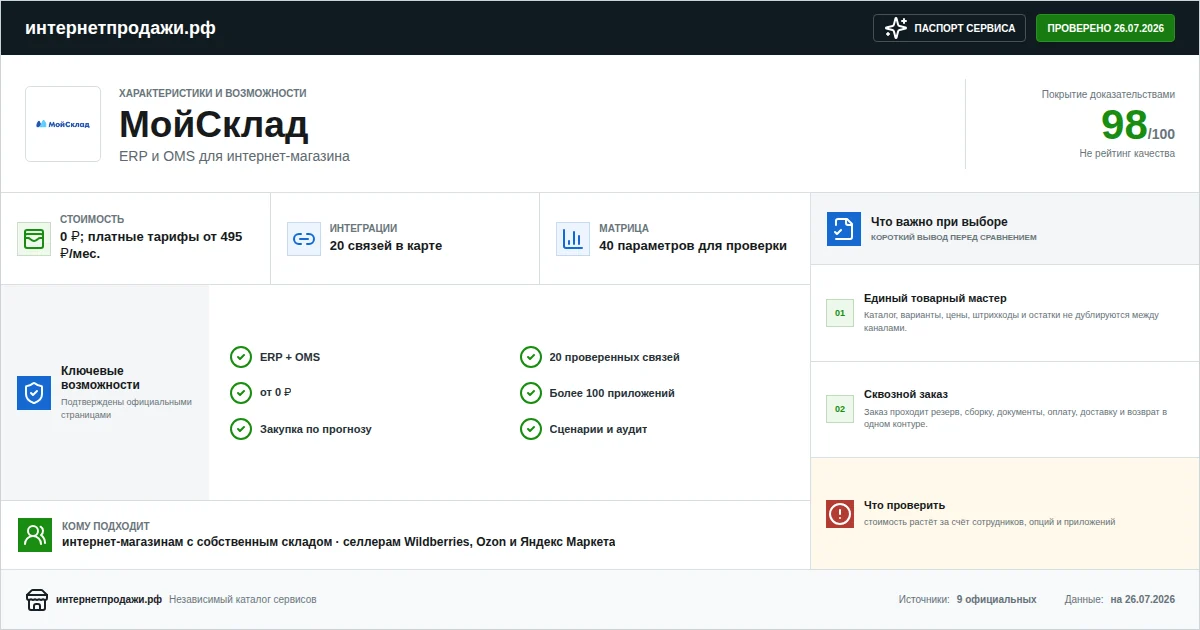Click the Характеристики и возможности label

[213, 93]
